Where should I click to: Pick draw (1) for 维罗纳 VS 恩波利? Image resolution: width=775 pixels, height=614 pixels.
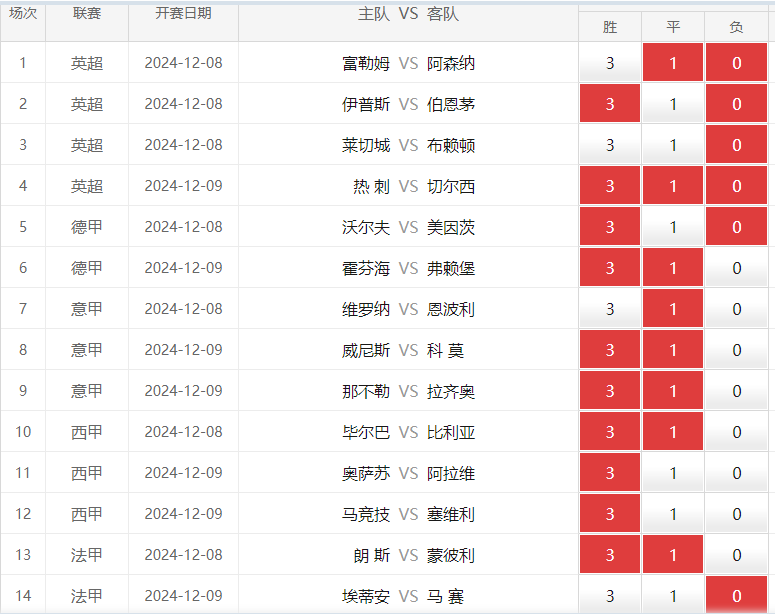tap(673, 308)
